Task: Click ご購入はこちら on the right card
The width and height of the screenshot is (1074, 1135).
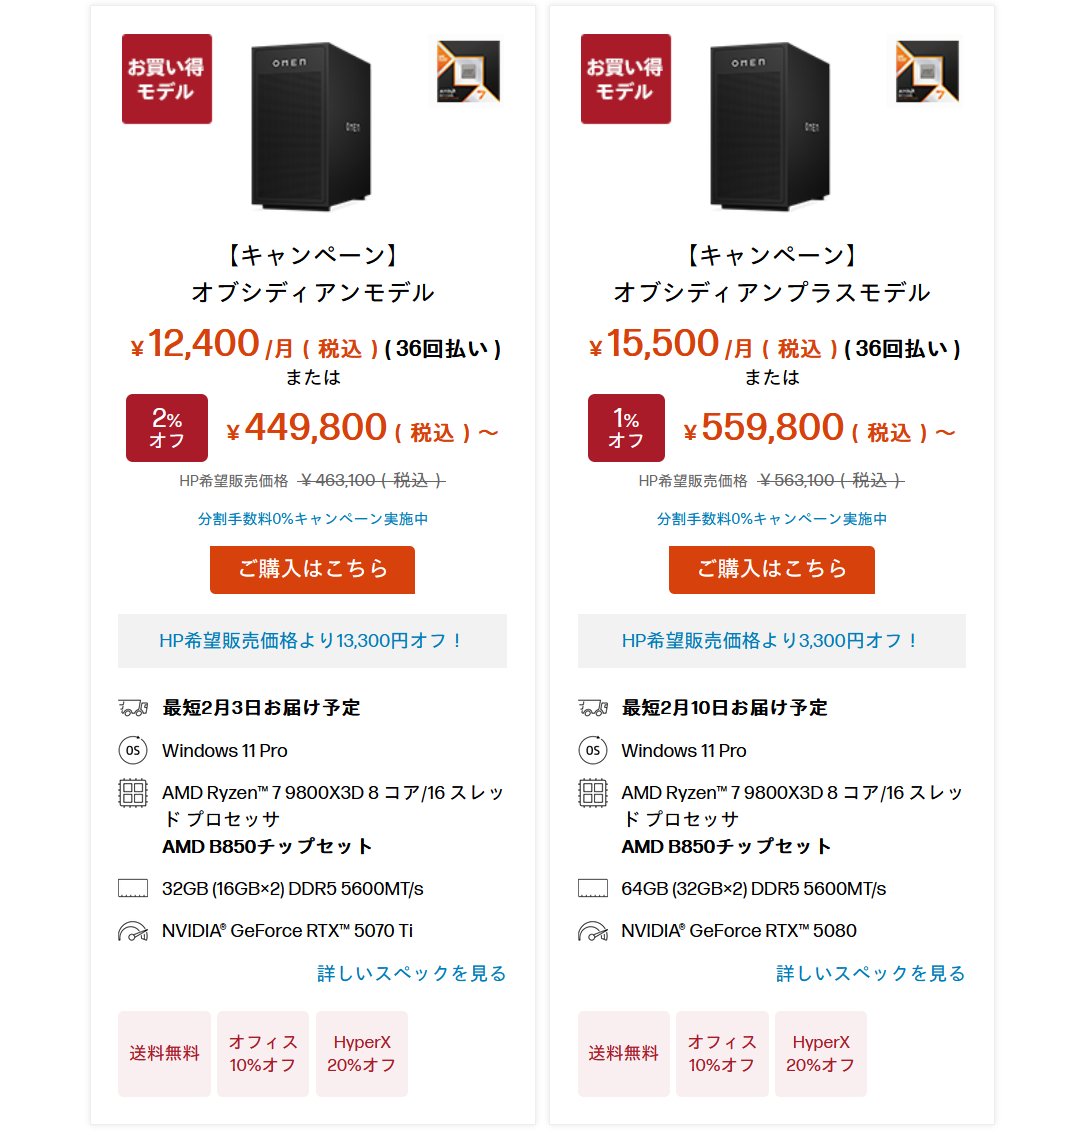Action: (771, 569)
